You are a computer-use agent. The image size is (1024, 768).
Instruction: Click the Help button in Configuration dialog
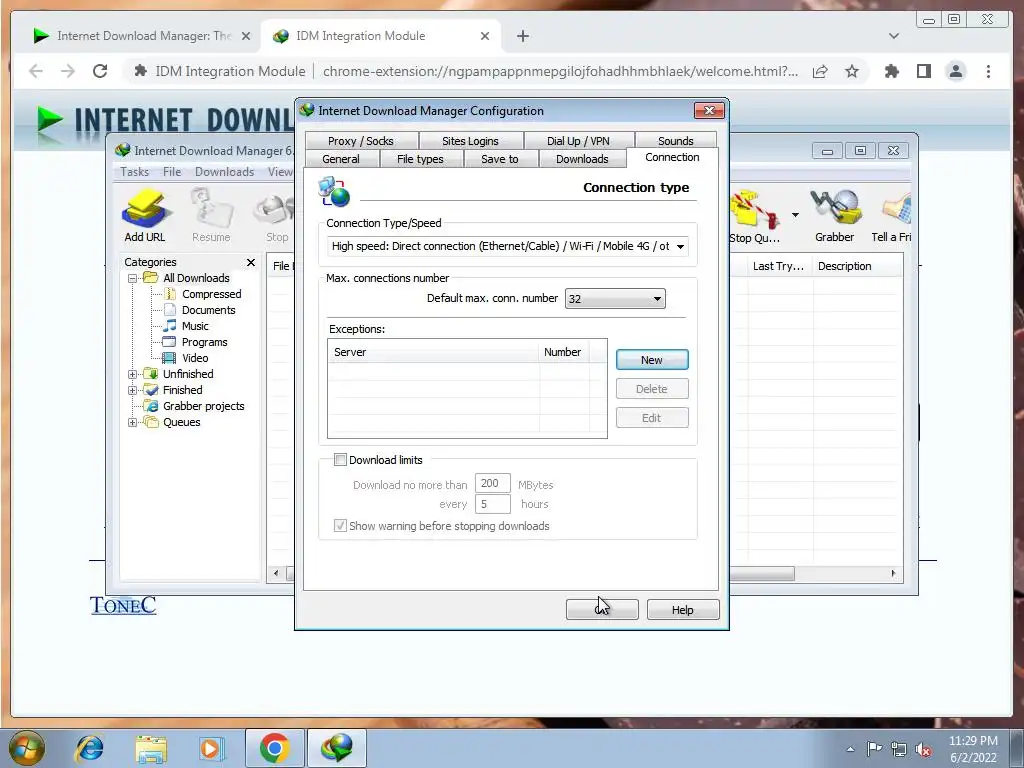683,610
